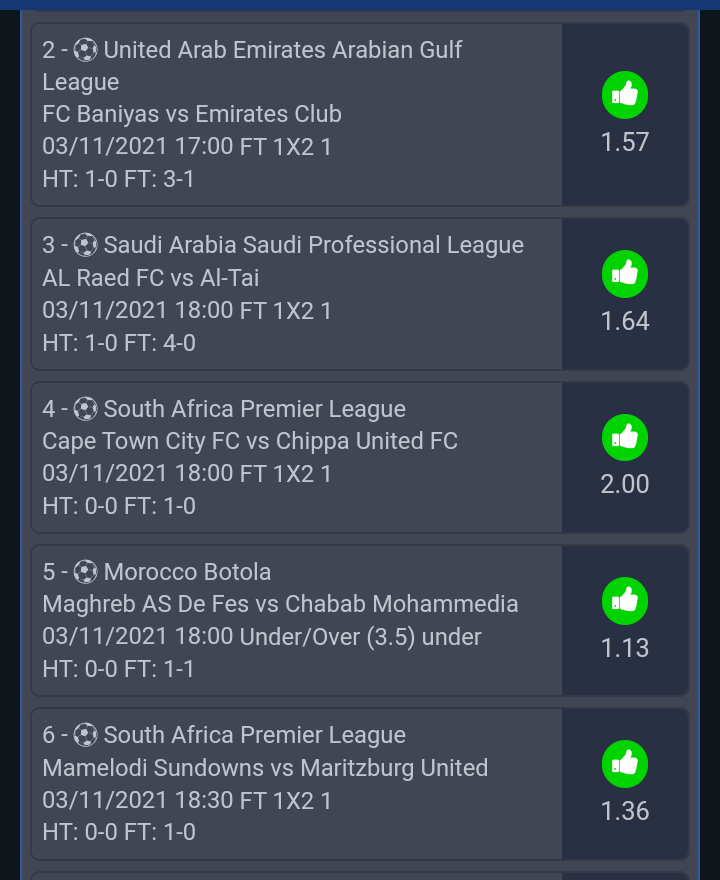The image size is (720, 880).
Task: Click thumbs-up icon for FC Baniyas match
Action: point(625,95)
